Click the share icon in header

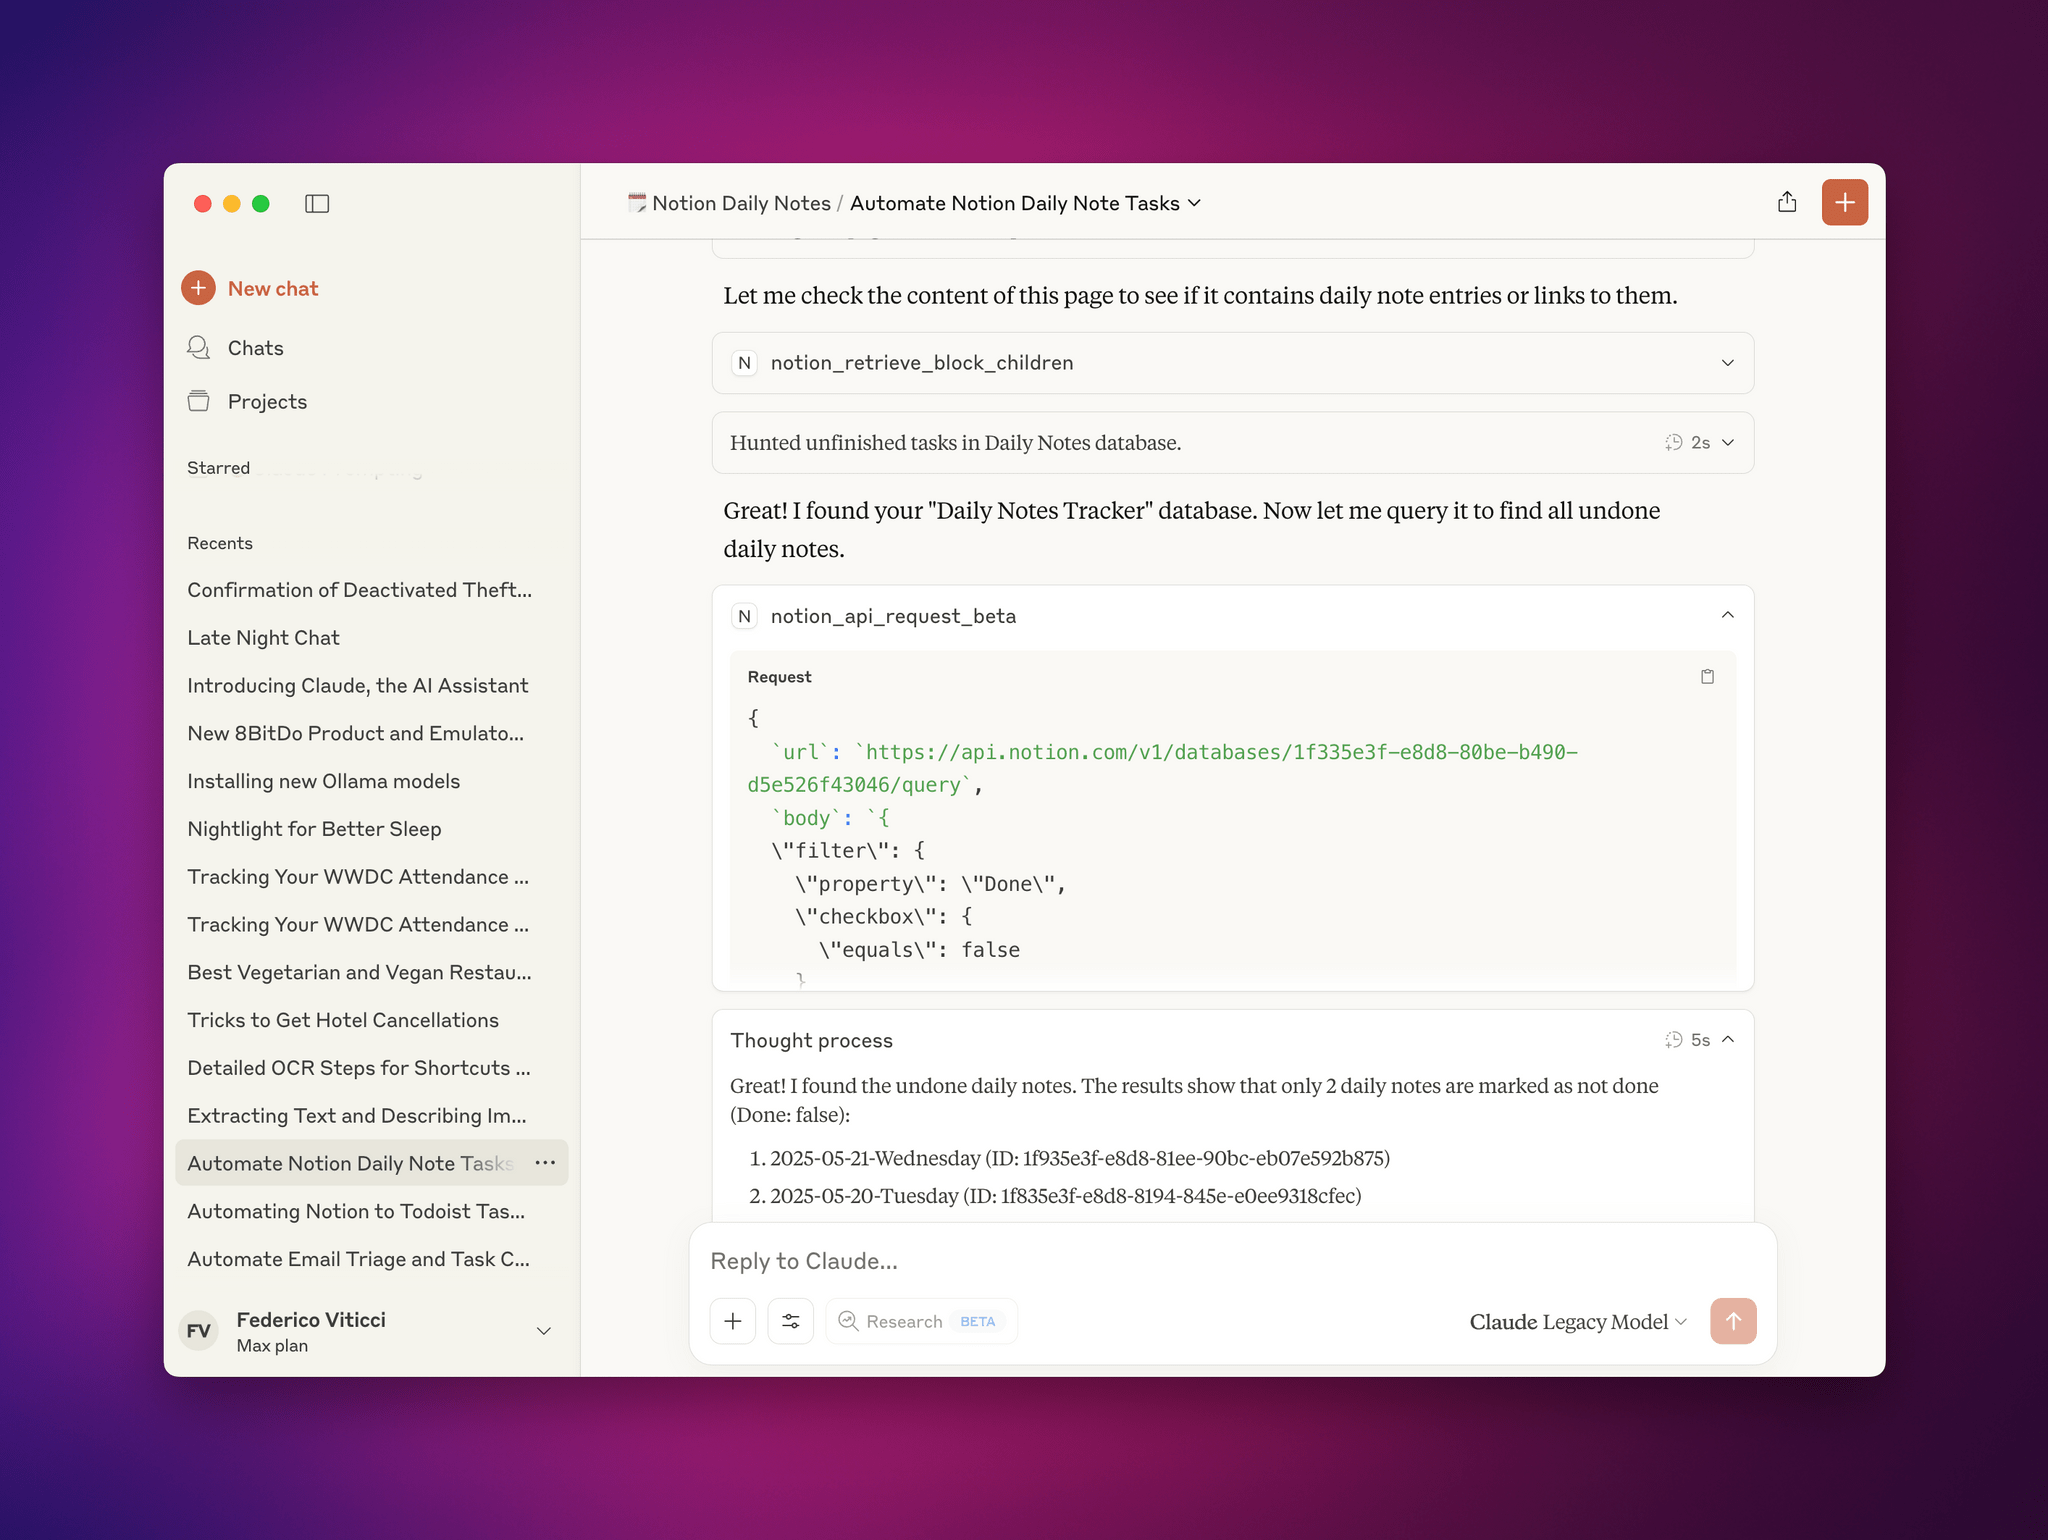tap(1787, 203)
